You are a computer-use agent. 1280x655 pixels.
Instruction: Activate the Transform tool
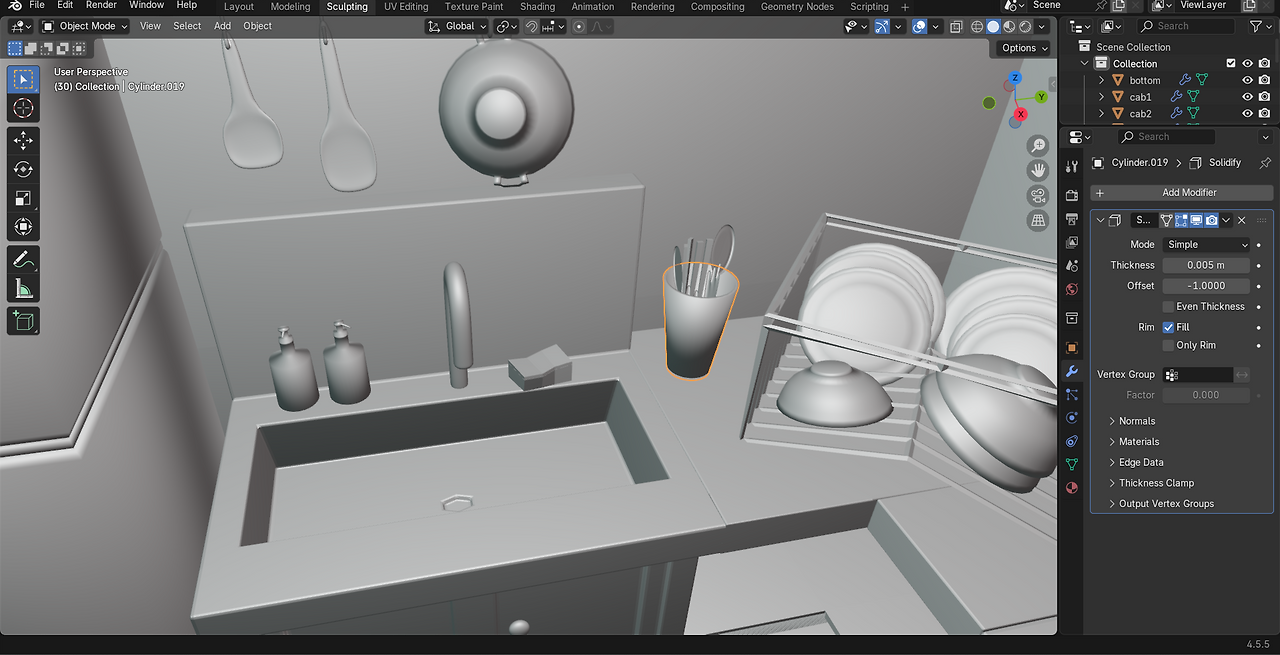click(x=24, y=228)
